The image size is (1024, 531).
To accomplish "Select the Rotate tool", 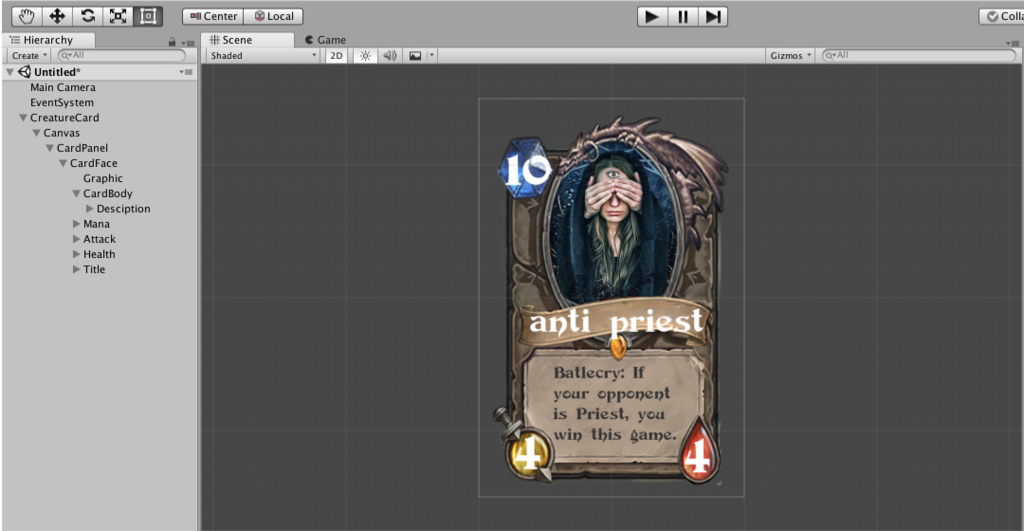I will click(88, 16).
